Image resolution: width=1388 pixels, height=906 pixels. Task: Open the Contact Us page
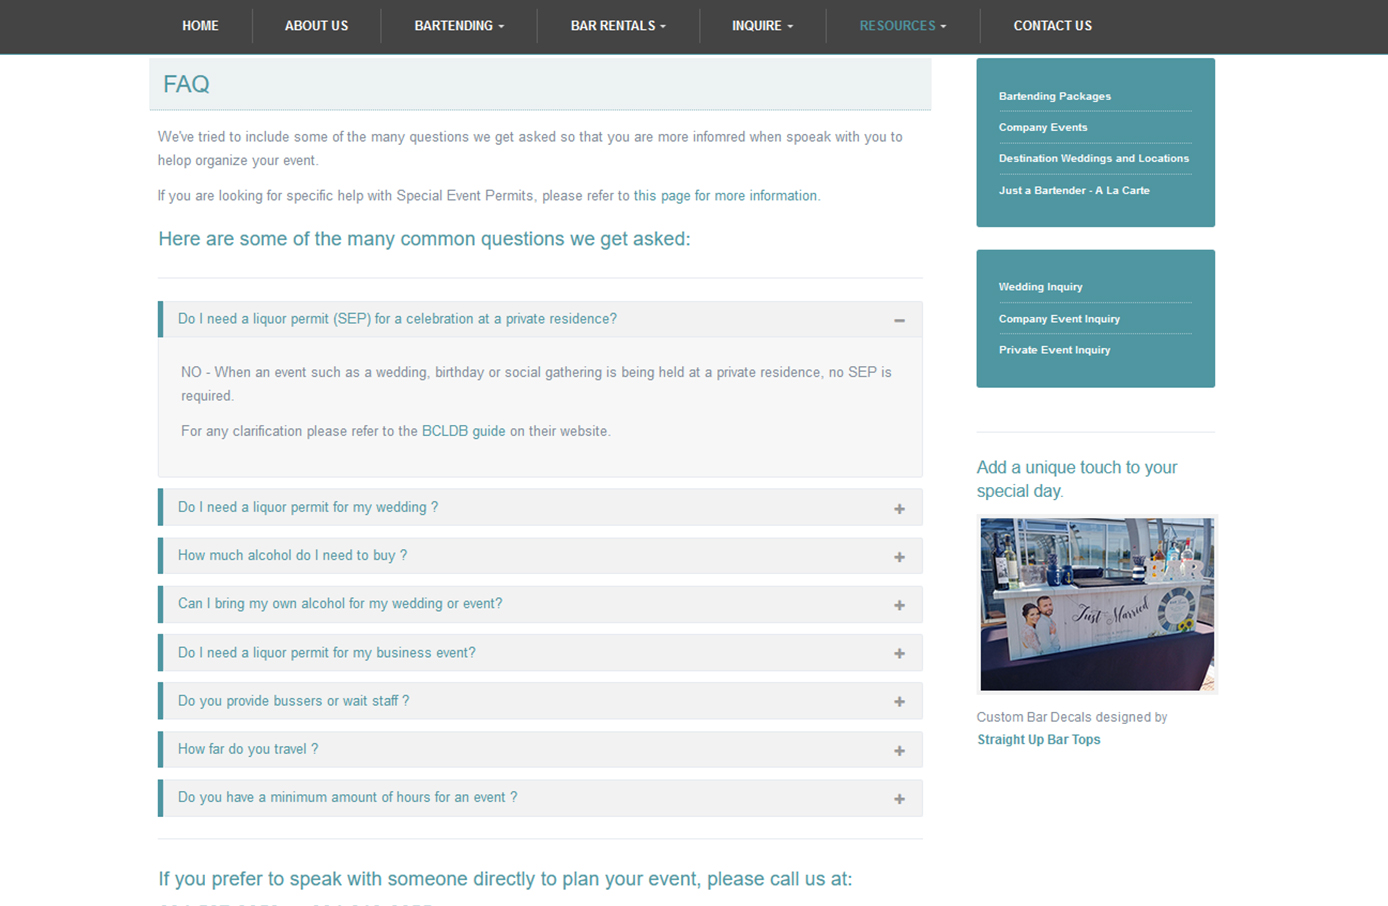pos(1052,26)
